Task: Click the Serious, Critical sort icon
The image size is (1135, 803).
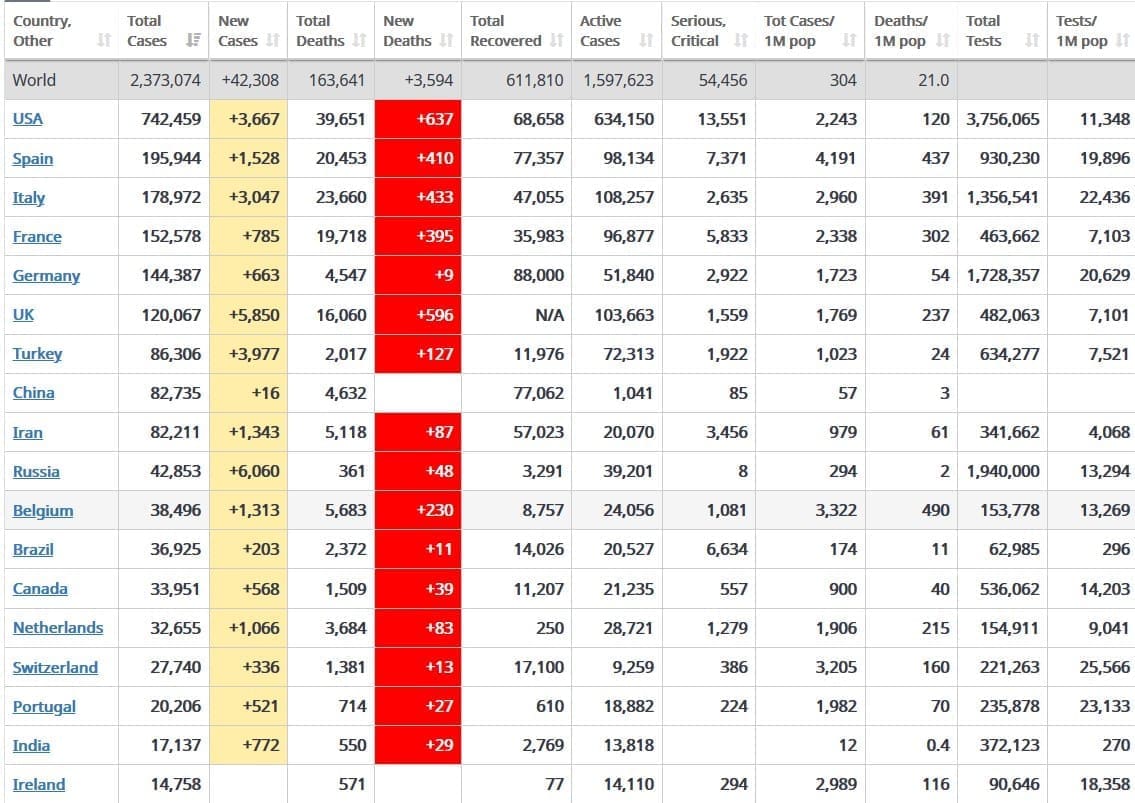Action: pyautogui.click(x=740, y=41)
